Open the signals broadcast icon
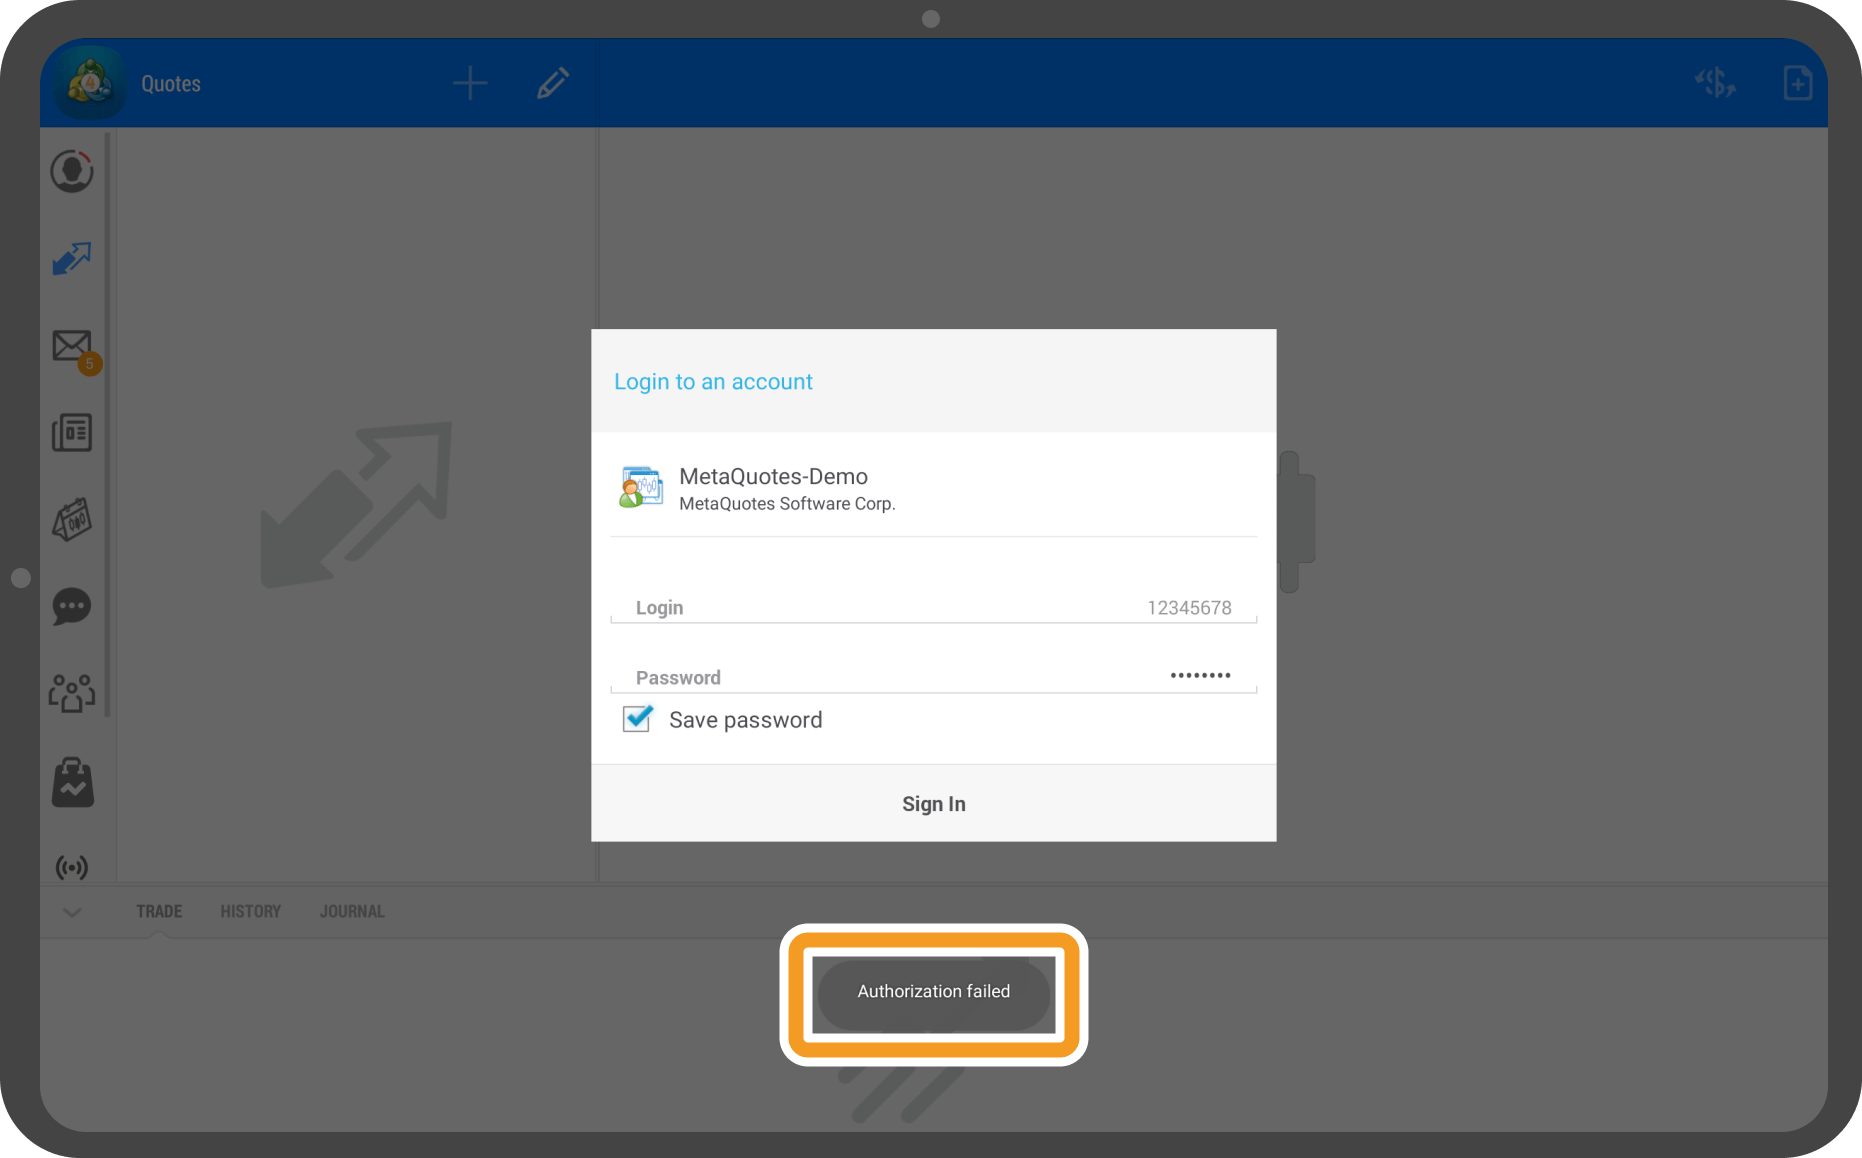Screen dimensions: 1862x1158 [x=72, y=867]
